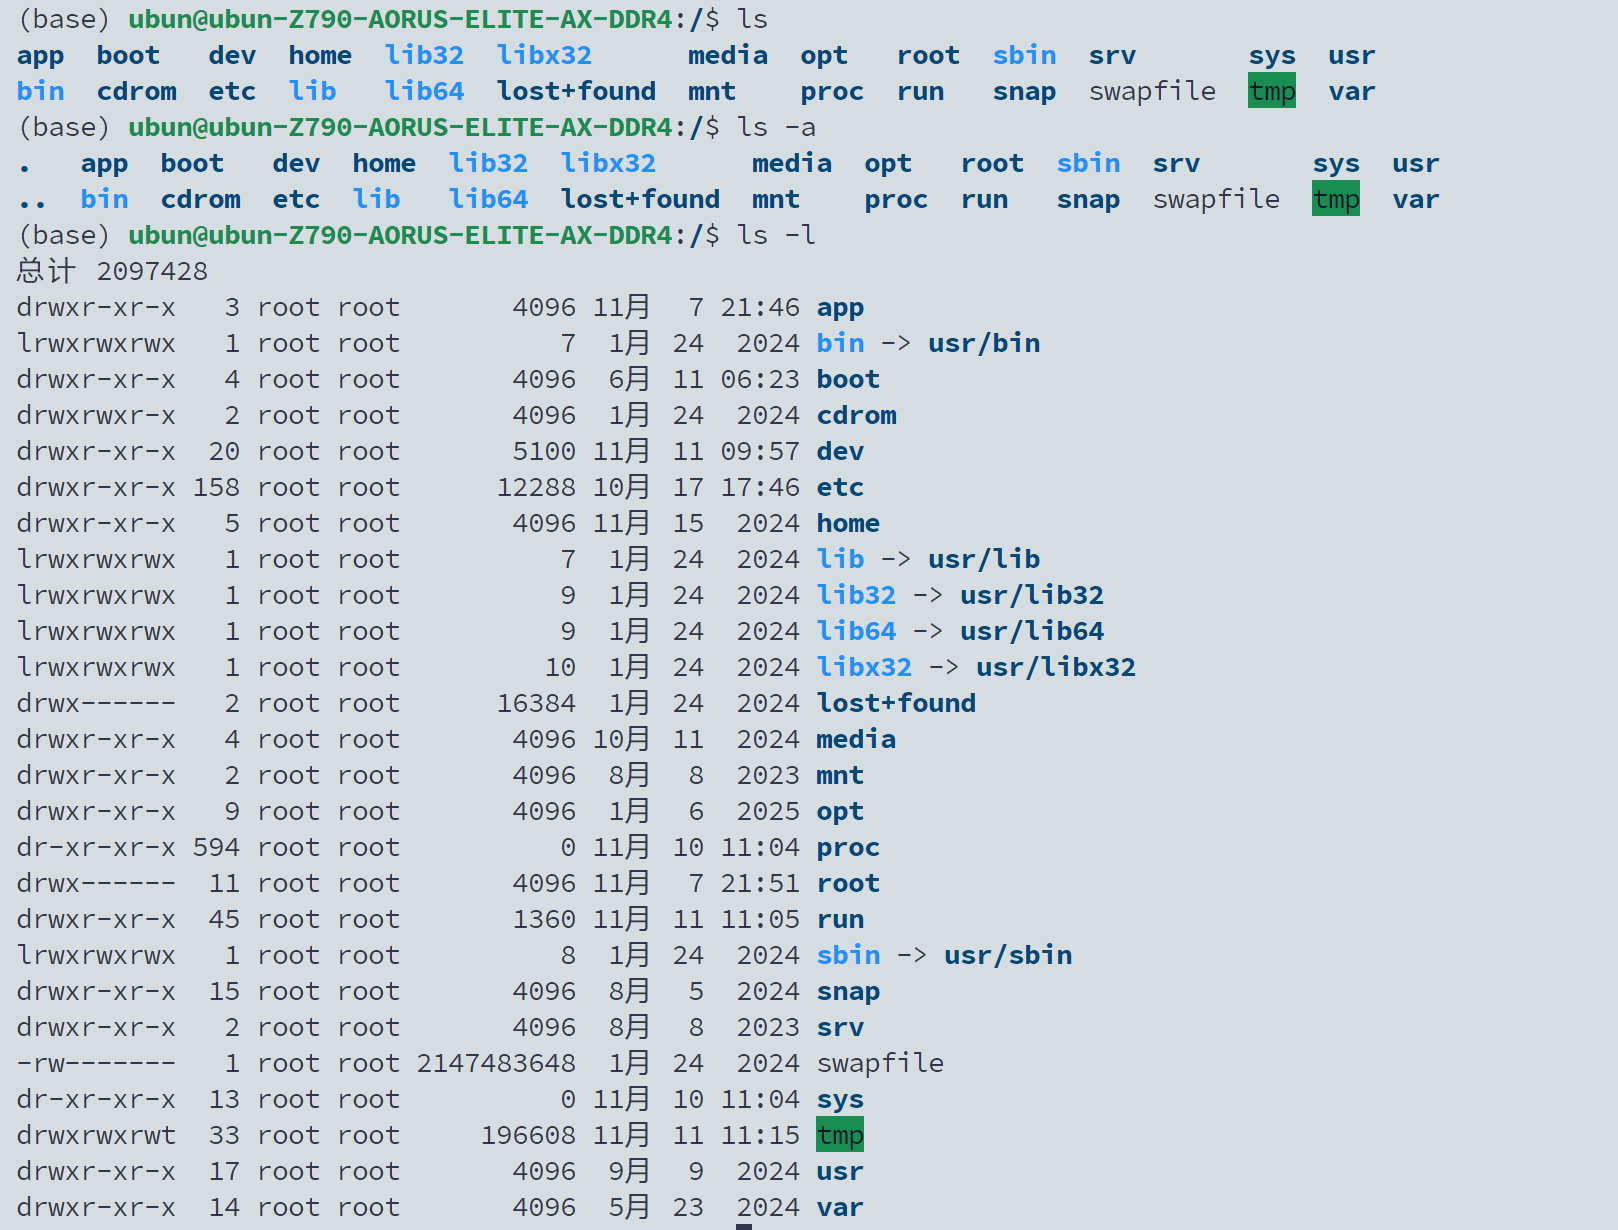Screen dimensions: 1618x1230
Task: Click 'snap' in the ls -a output
Action: (1088, 199)
